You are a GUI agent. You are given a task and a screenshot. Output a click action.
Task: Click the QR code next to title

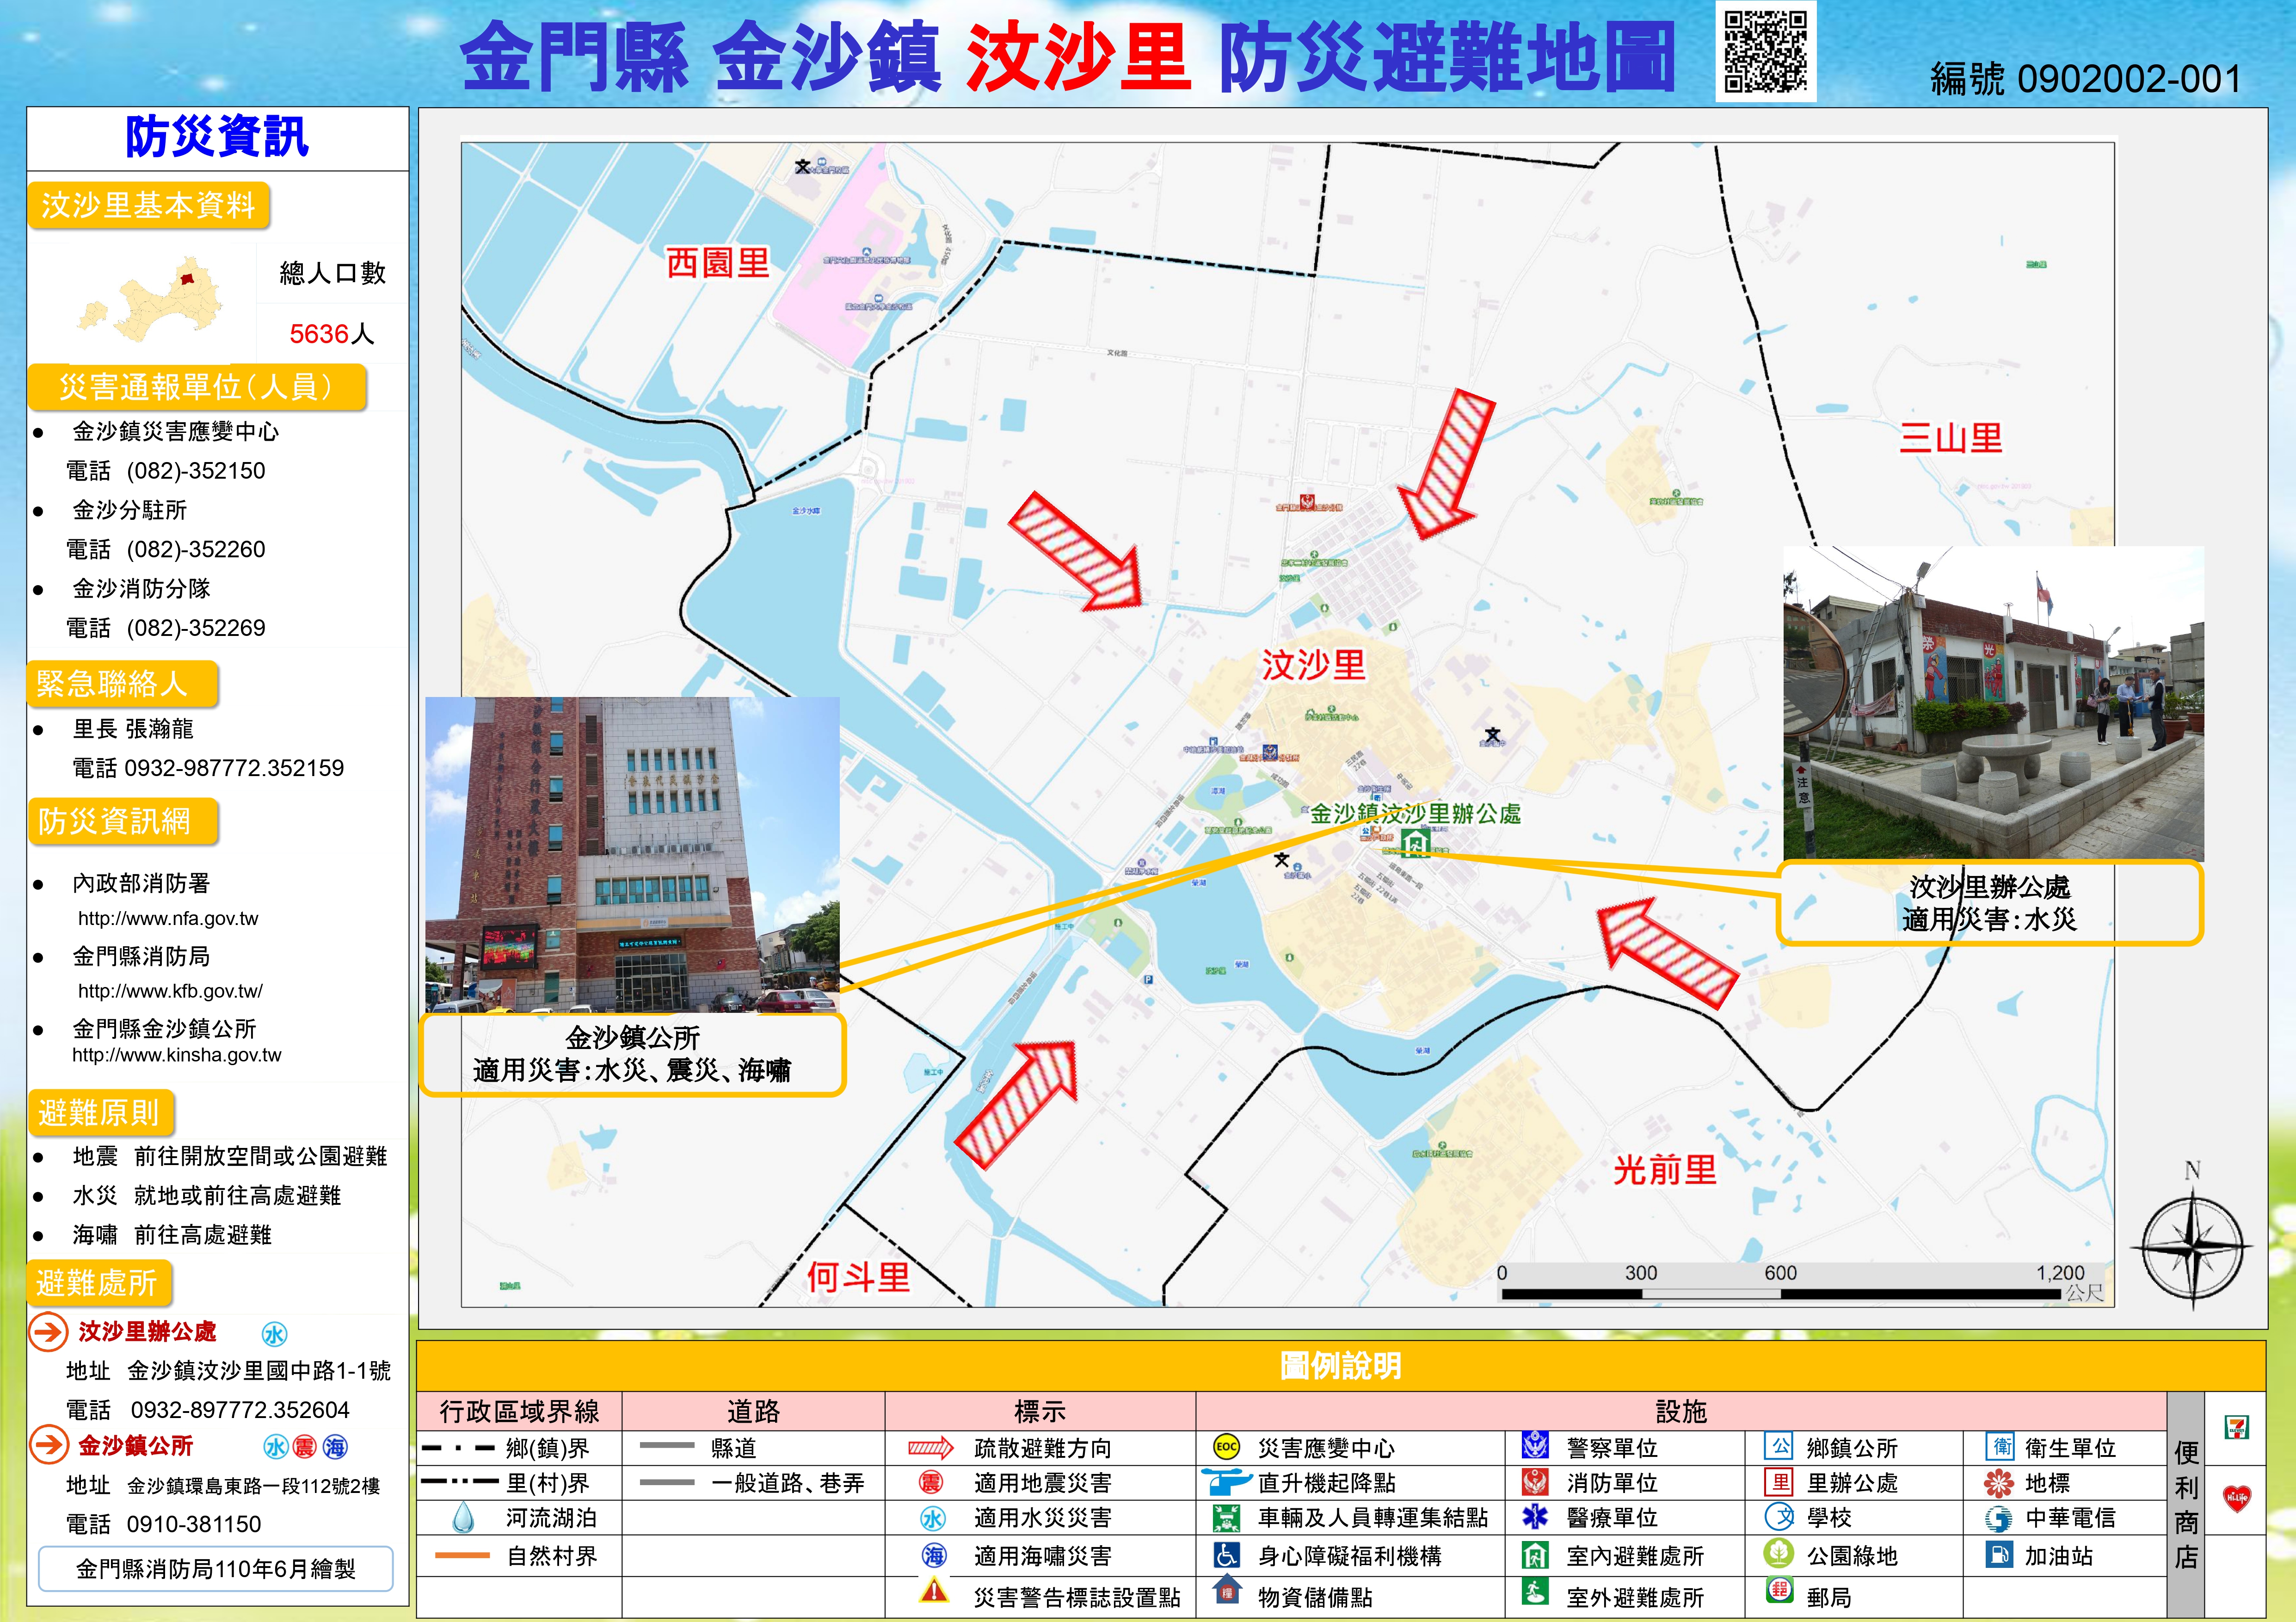tap(1765, 50)
